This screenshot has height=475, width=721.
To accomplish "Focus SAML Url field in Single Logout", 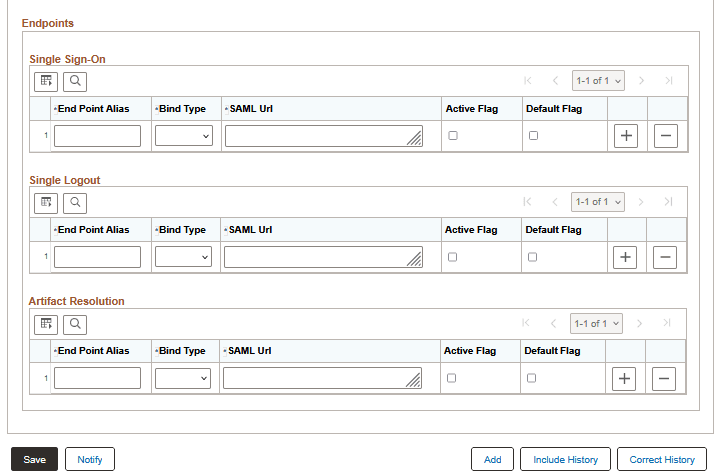I will click(x=323, y=257).
